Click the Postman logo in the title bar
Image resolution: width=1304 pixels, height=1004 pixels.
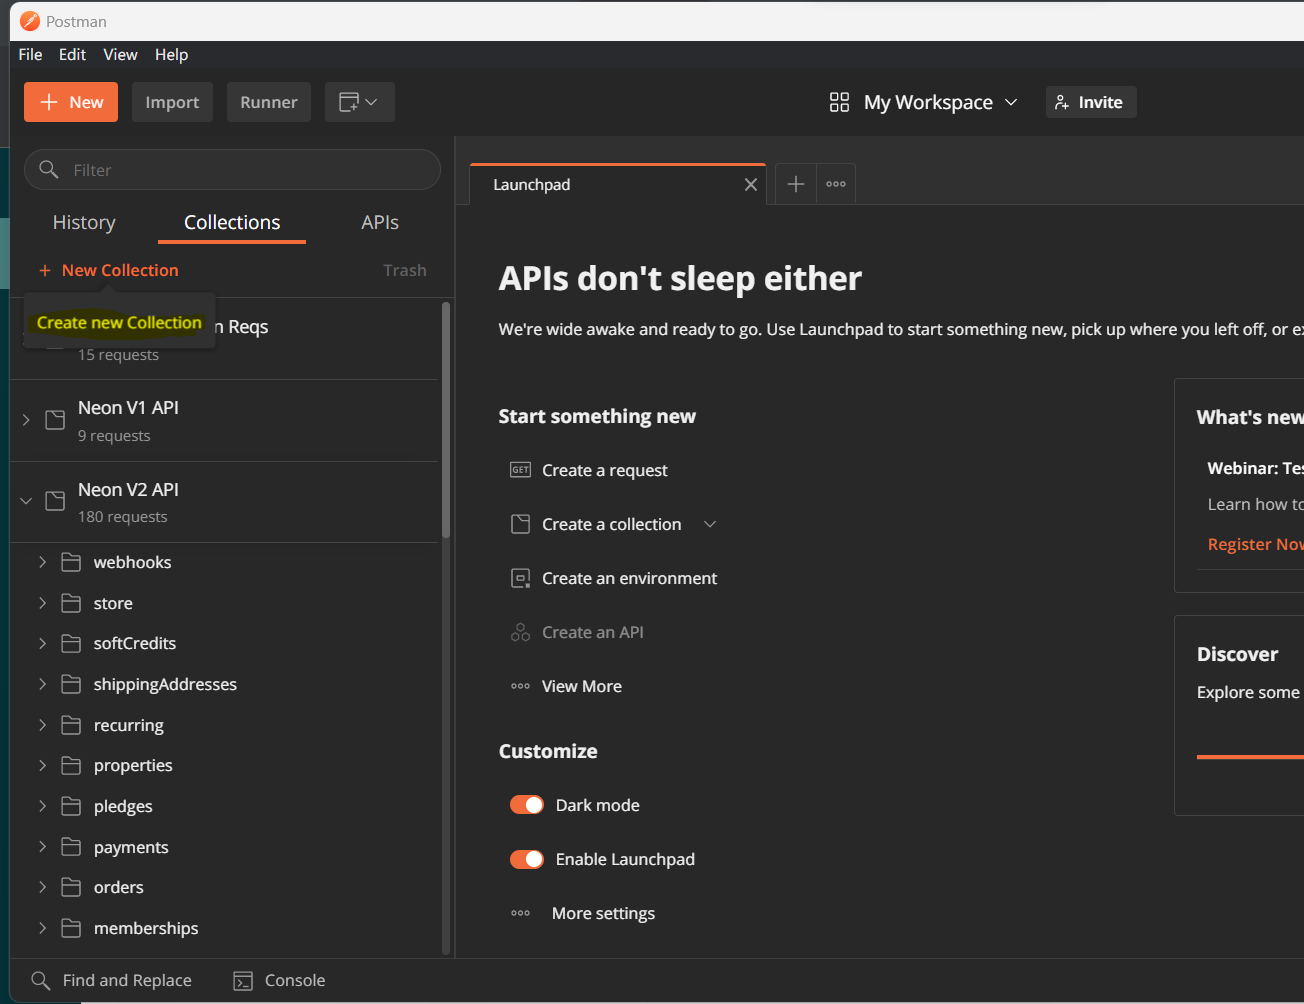(x=31, y=21)
